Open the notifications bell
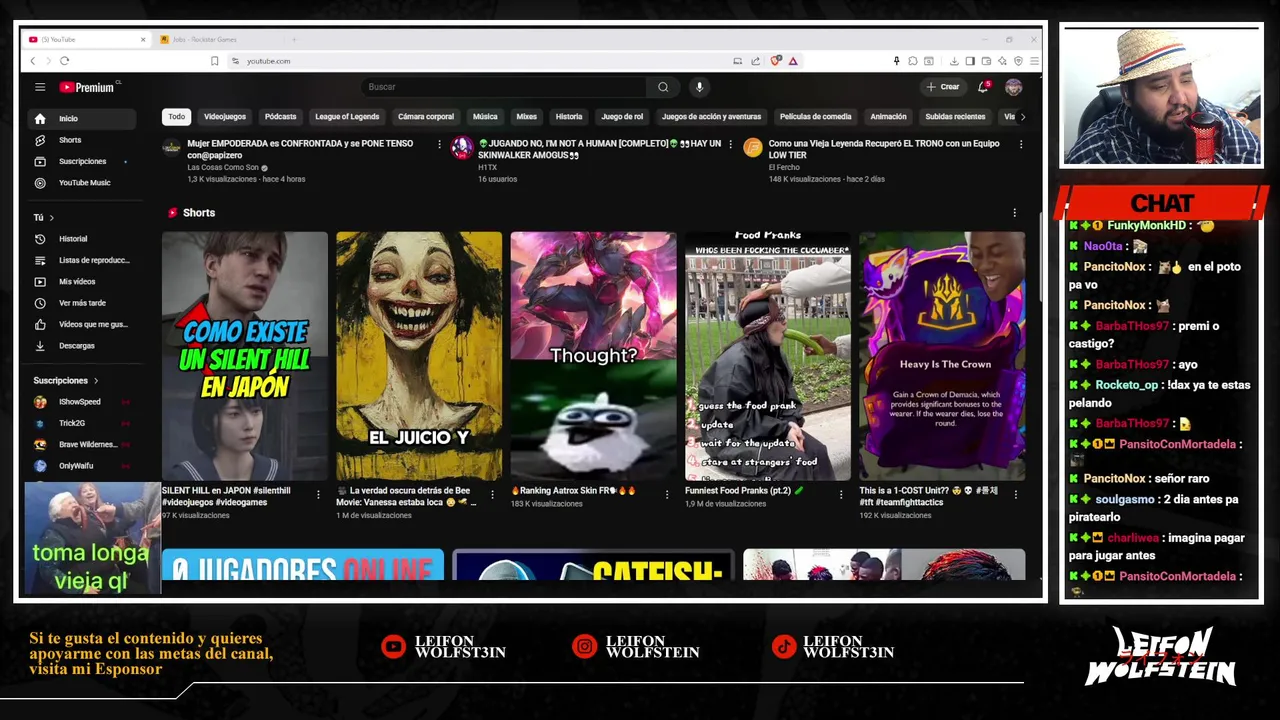This screenshot has height=720, width=1280. (x=983, y=87)
